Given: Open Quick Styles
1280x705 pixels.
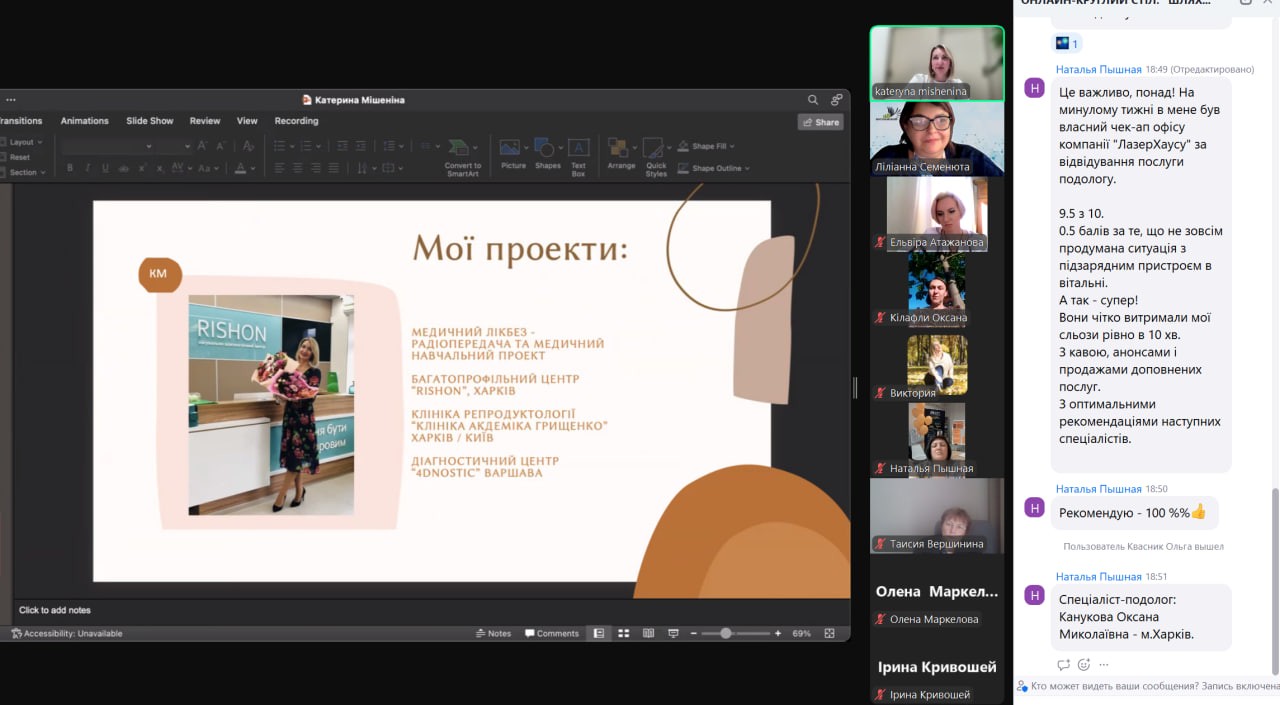Looking at the screenshot, I should pyautogui.click(x=656, y=157).
